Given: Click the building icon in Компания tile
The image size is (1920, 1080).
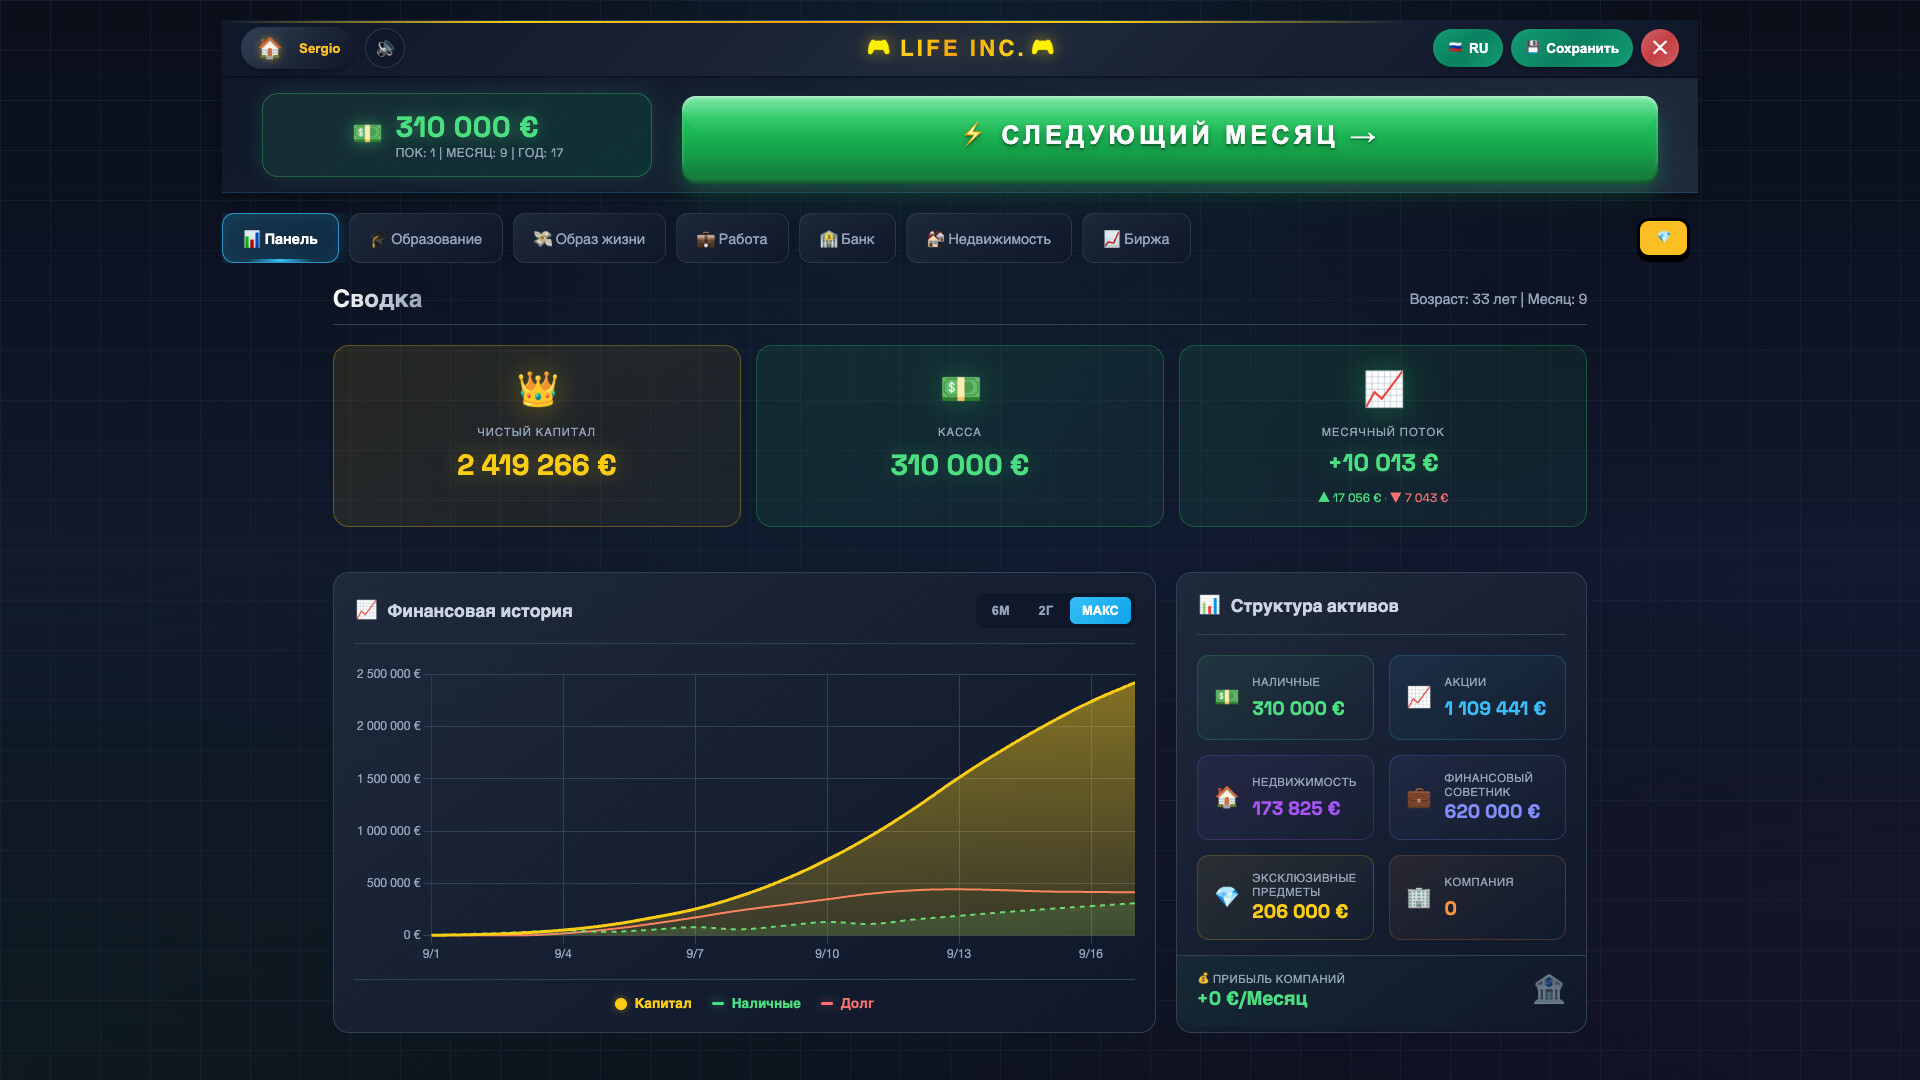Looking at the screenshot, I should [x=1419, y=897].
